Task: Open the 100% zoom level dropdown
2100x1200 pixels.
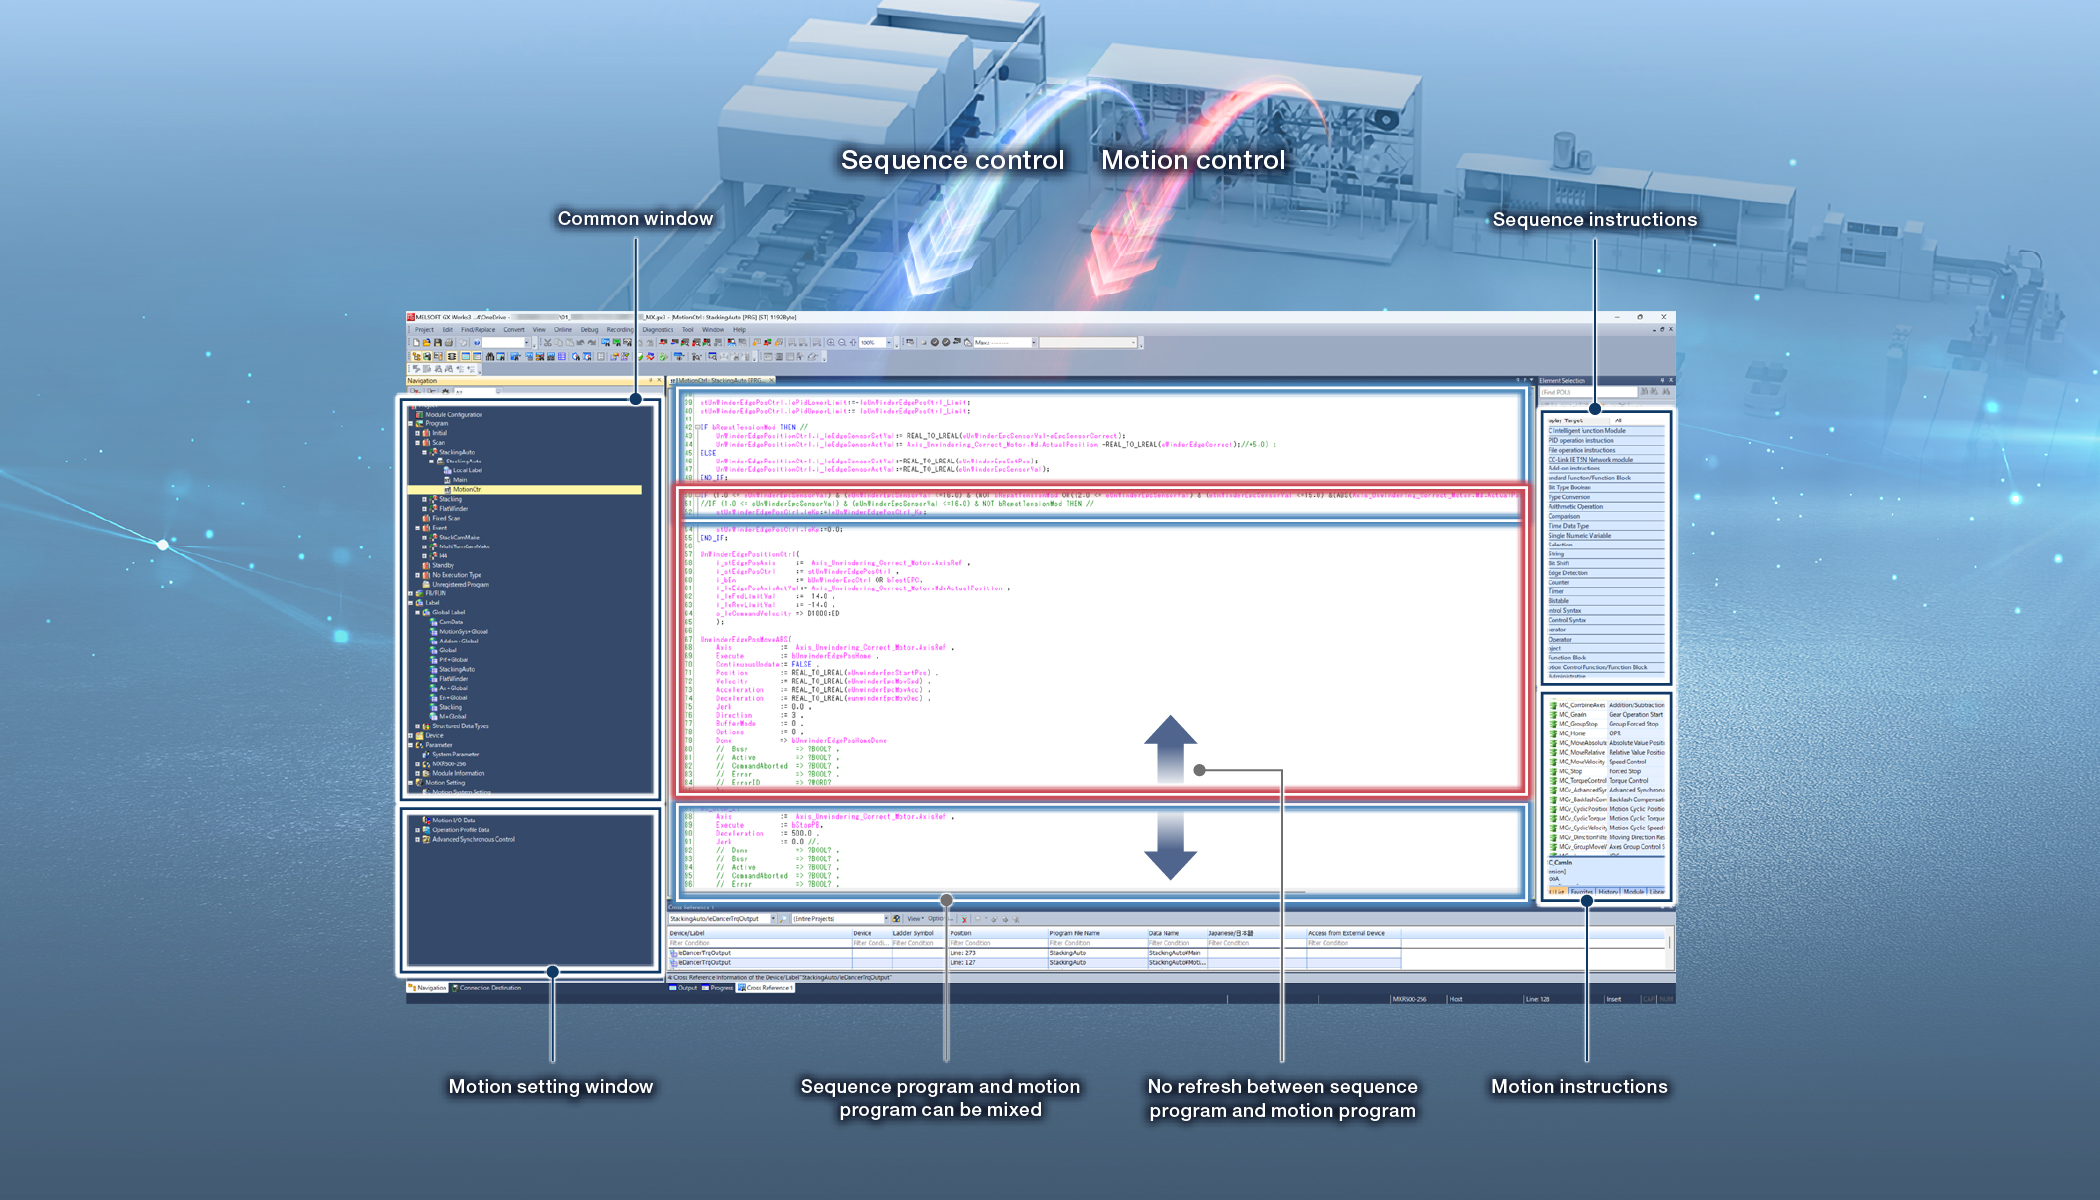Action: pos(889,343)
